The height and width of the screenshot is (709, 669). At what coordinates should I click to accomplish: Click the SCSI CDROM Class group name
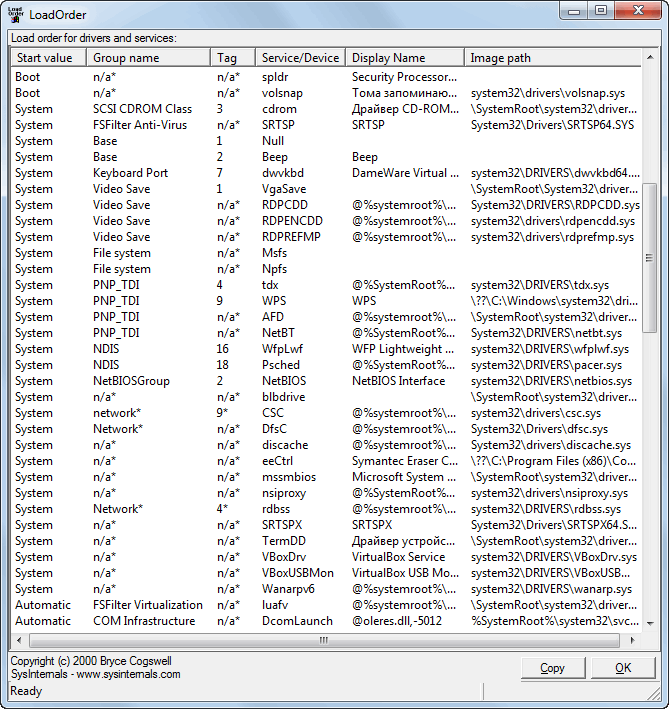point(142,109)
